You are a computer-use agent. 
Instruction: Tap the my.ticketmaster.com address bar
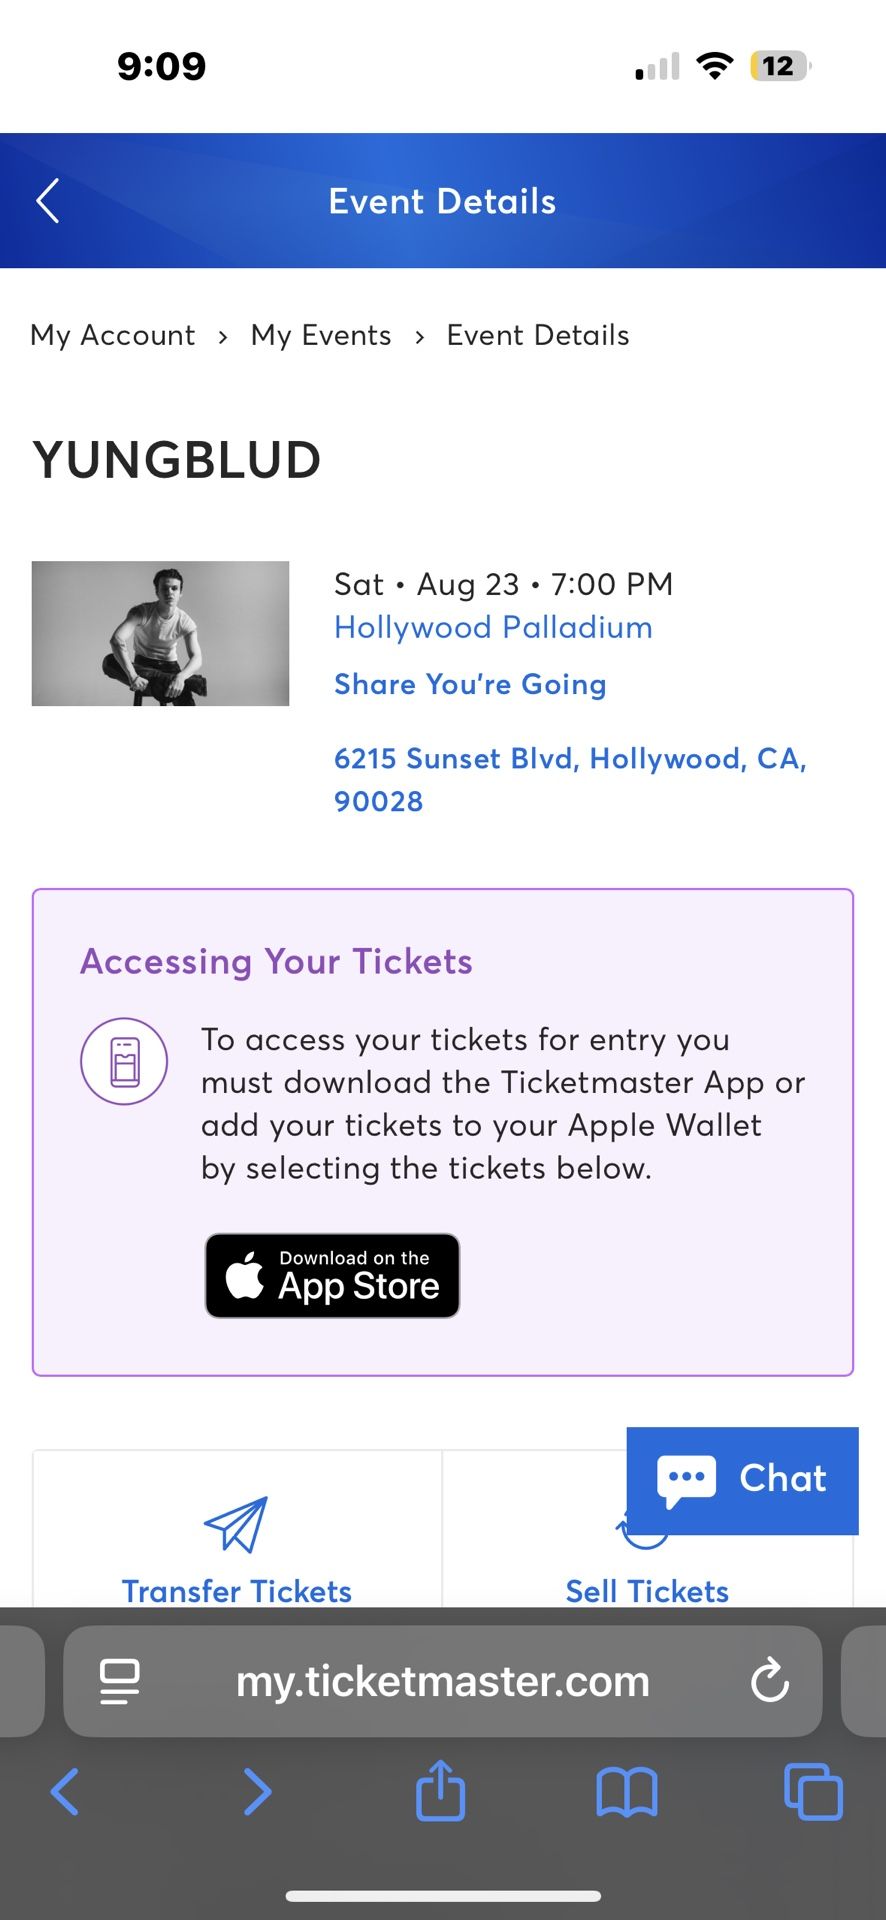point(442,1681)
